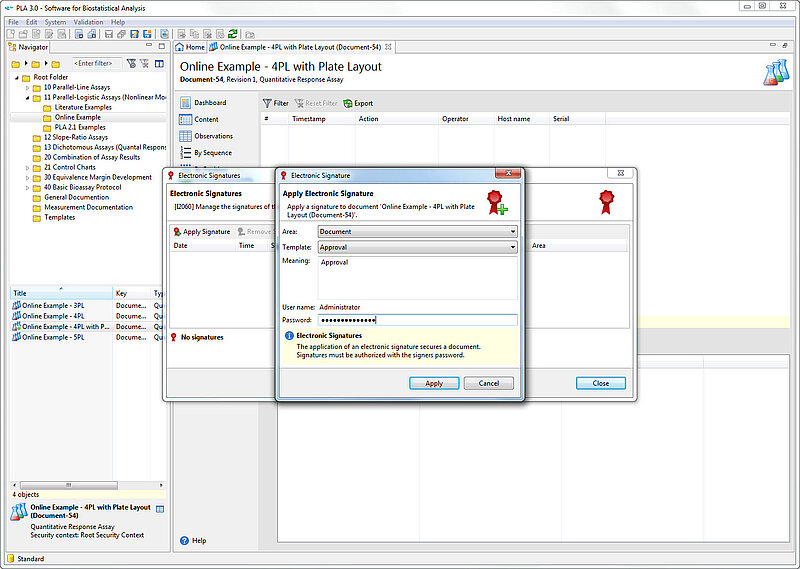Image resolution: width=800 pixels, height=569 pixels.
Task: Click the blue Help question mark icon
Action: (185, 540)
